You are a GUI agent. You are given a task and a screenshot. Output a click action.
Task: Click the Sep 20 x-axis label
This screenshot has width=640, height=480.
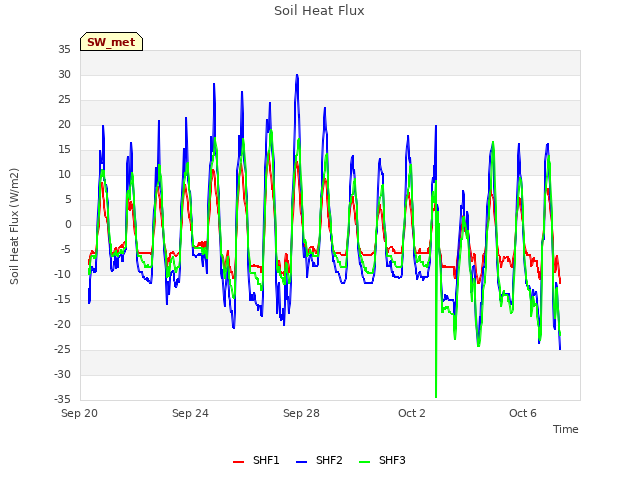(79, 413)
